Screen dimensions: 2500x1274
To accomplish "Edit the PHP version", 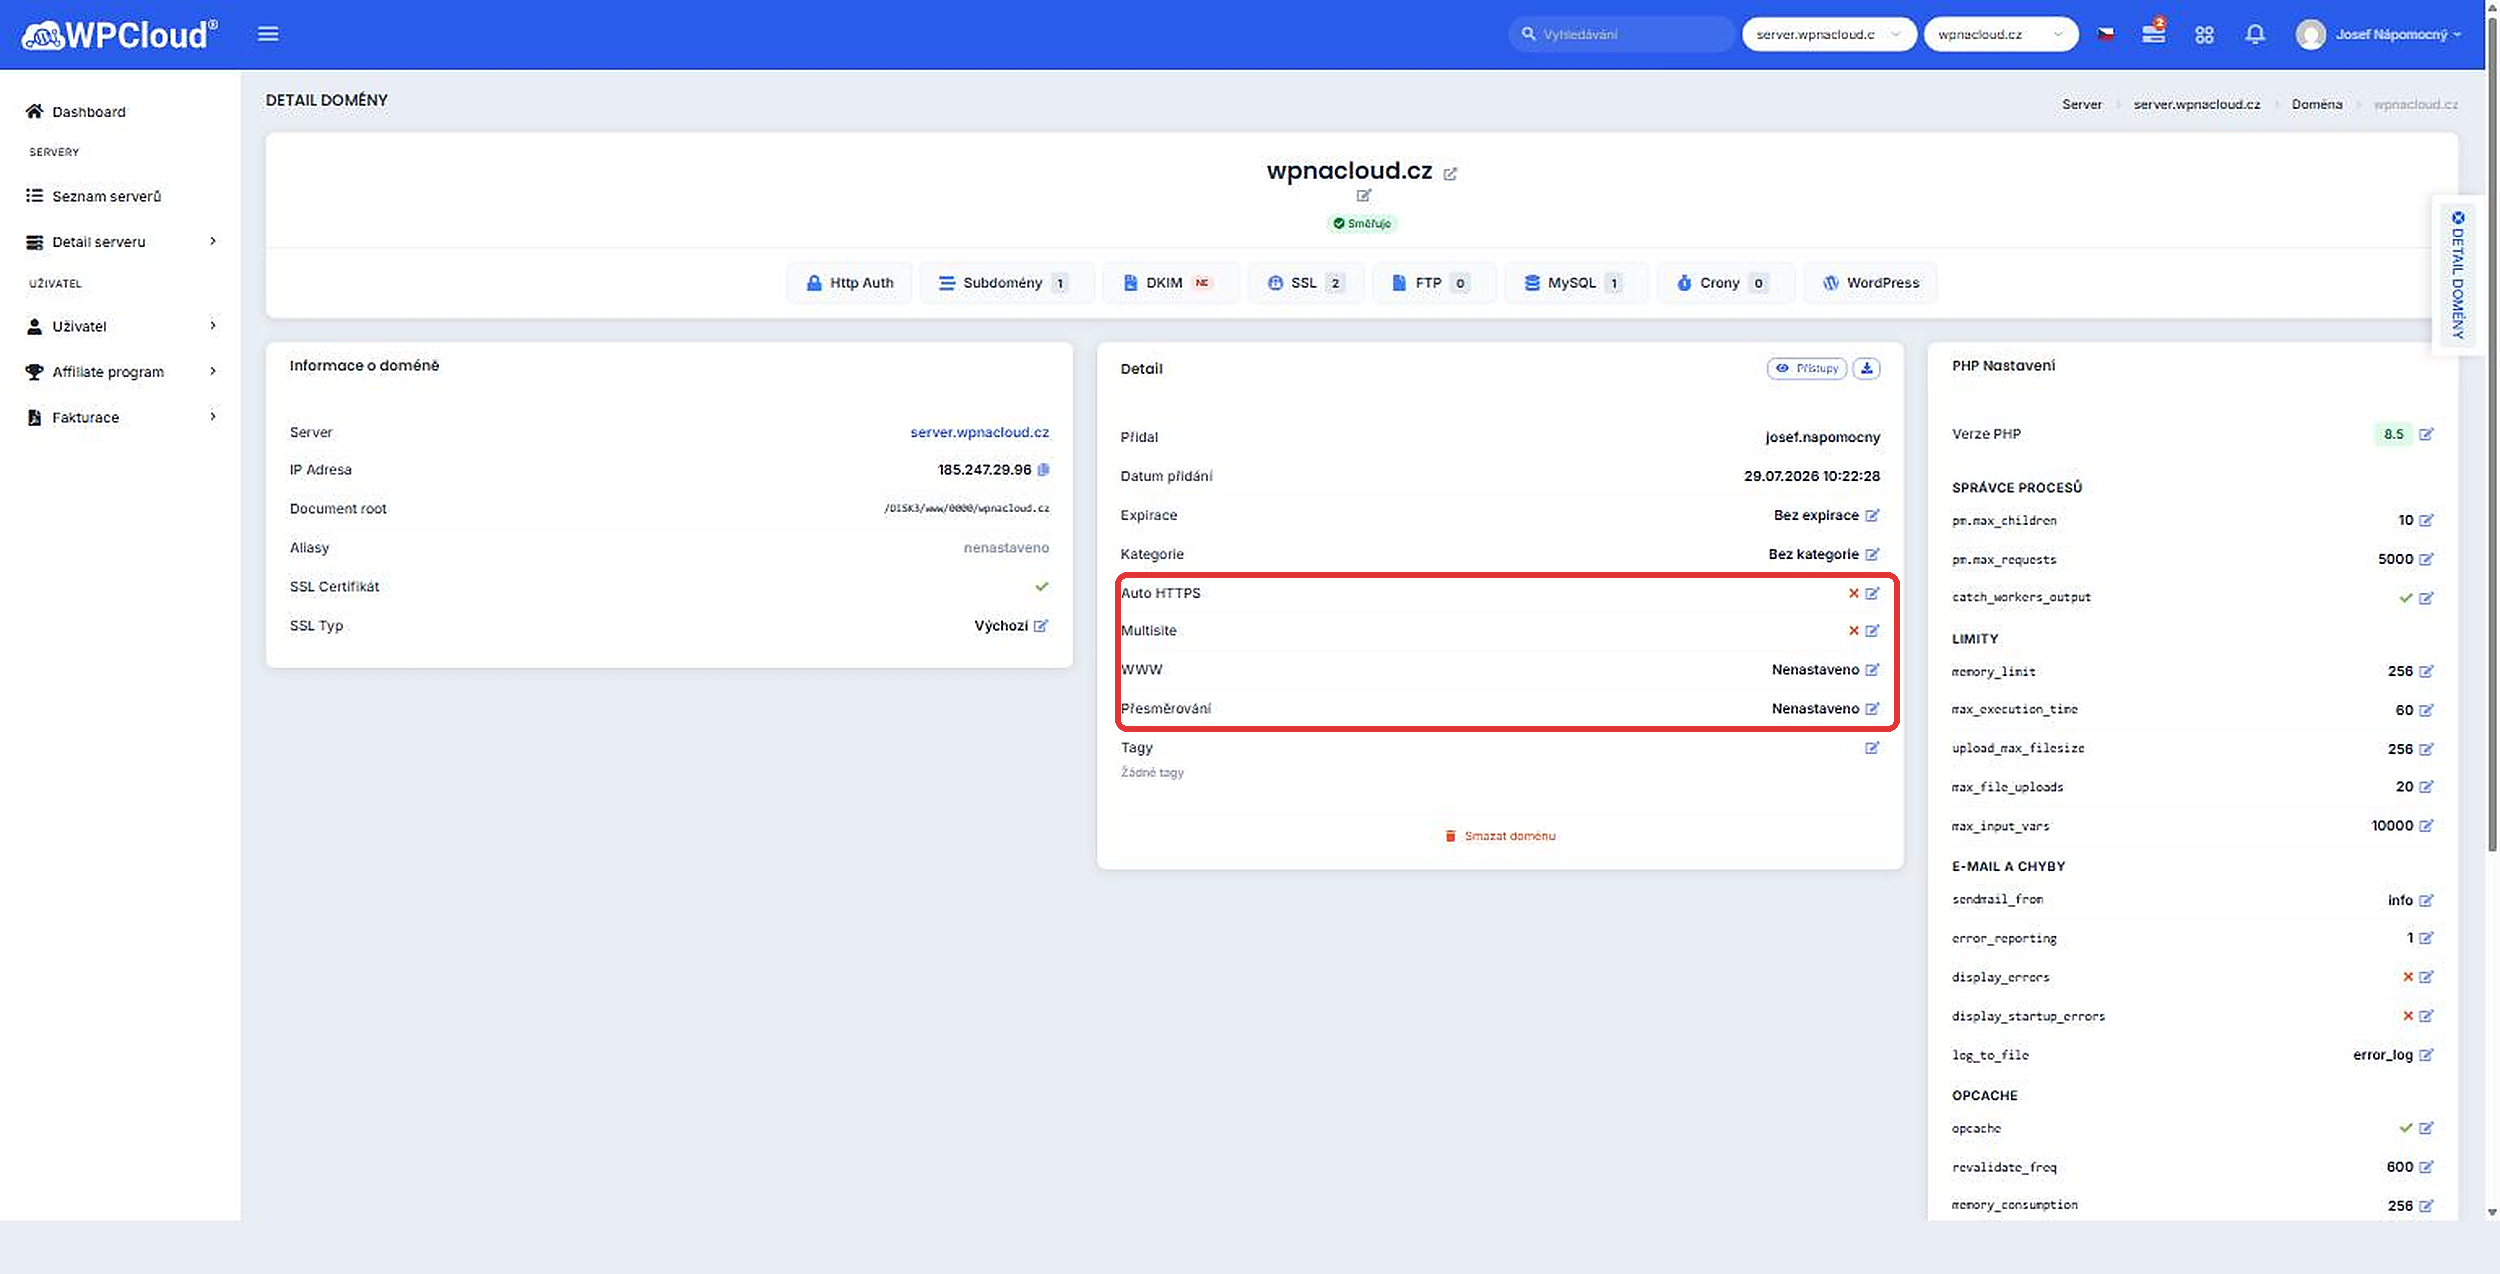I will pyautogui.click(x=2427, y=434).
